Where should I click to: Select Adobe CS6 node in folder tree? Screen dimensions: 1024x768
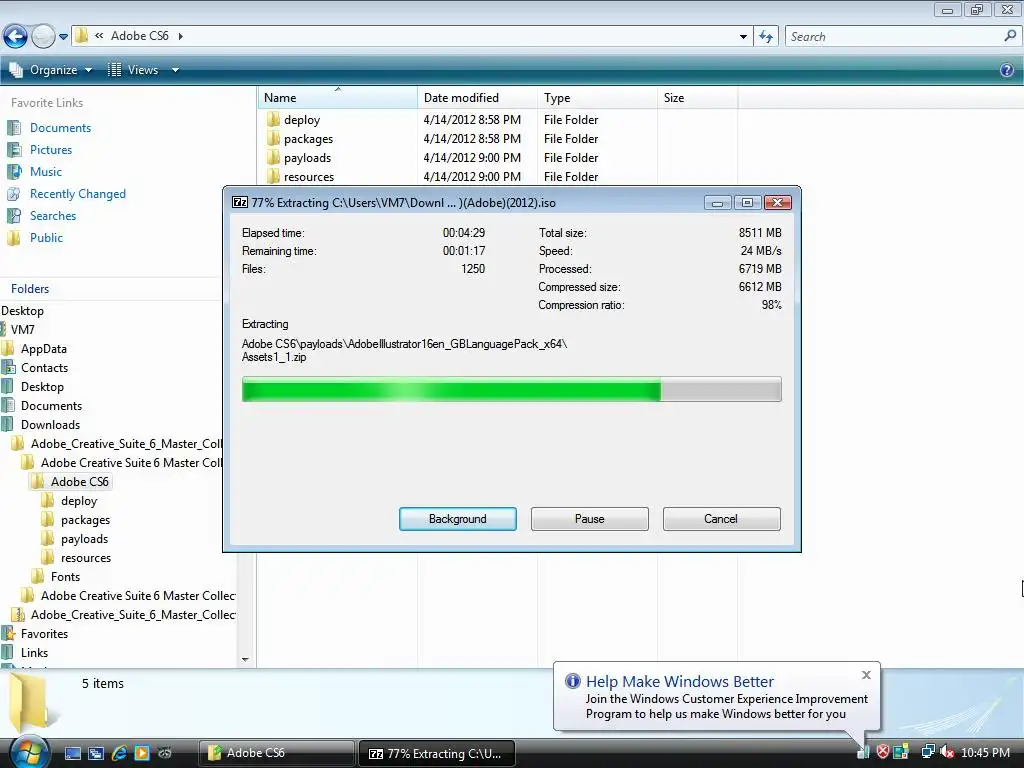pyautogui.click(x=80, y=481)
